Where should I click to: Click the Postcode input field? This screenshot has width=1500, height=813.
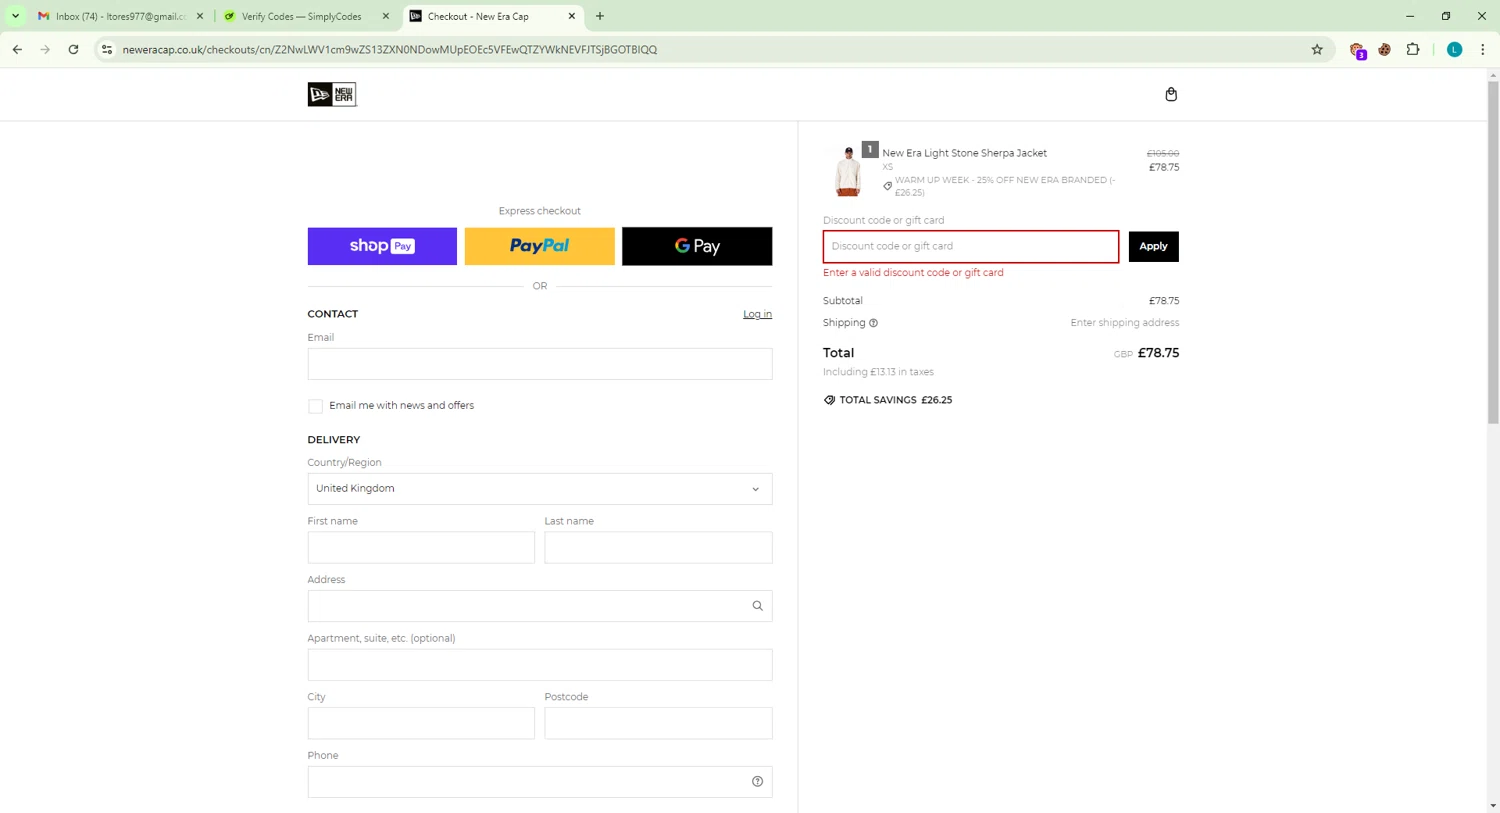658,723
